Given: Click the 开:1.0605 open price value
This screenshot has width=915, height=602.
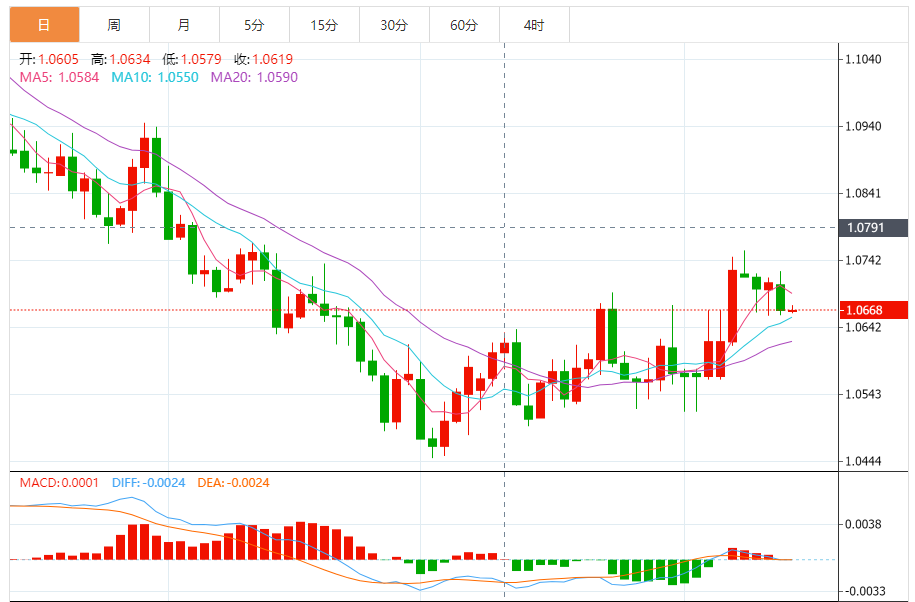Looking at the screenshot, I should pyautogui.click(x=49, y=59).
